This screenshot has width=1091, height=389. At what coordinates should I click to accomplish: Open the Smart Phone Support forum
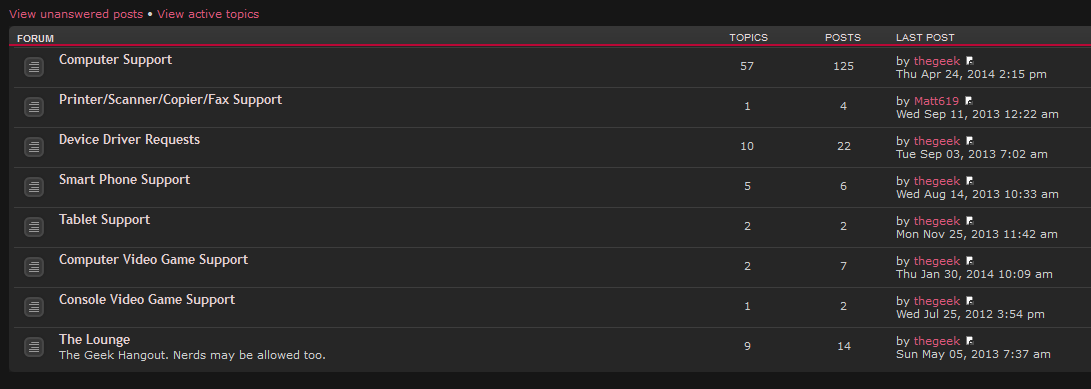(125, 180)
